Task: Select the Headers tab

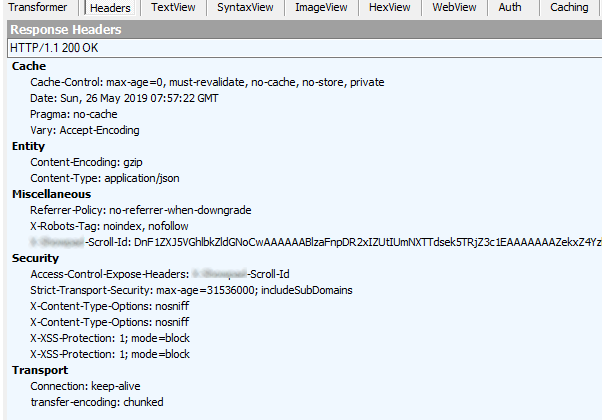Action: click(x=110, y=8)
